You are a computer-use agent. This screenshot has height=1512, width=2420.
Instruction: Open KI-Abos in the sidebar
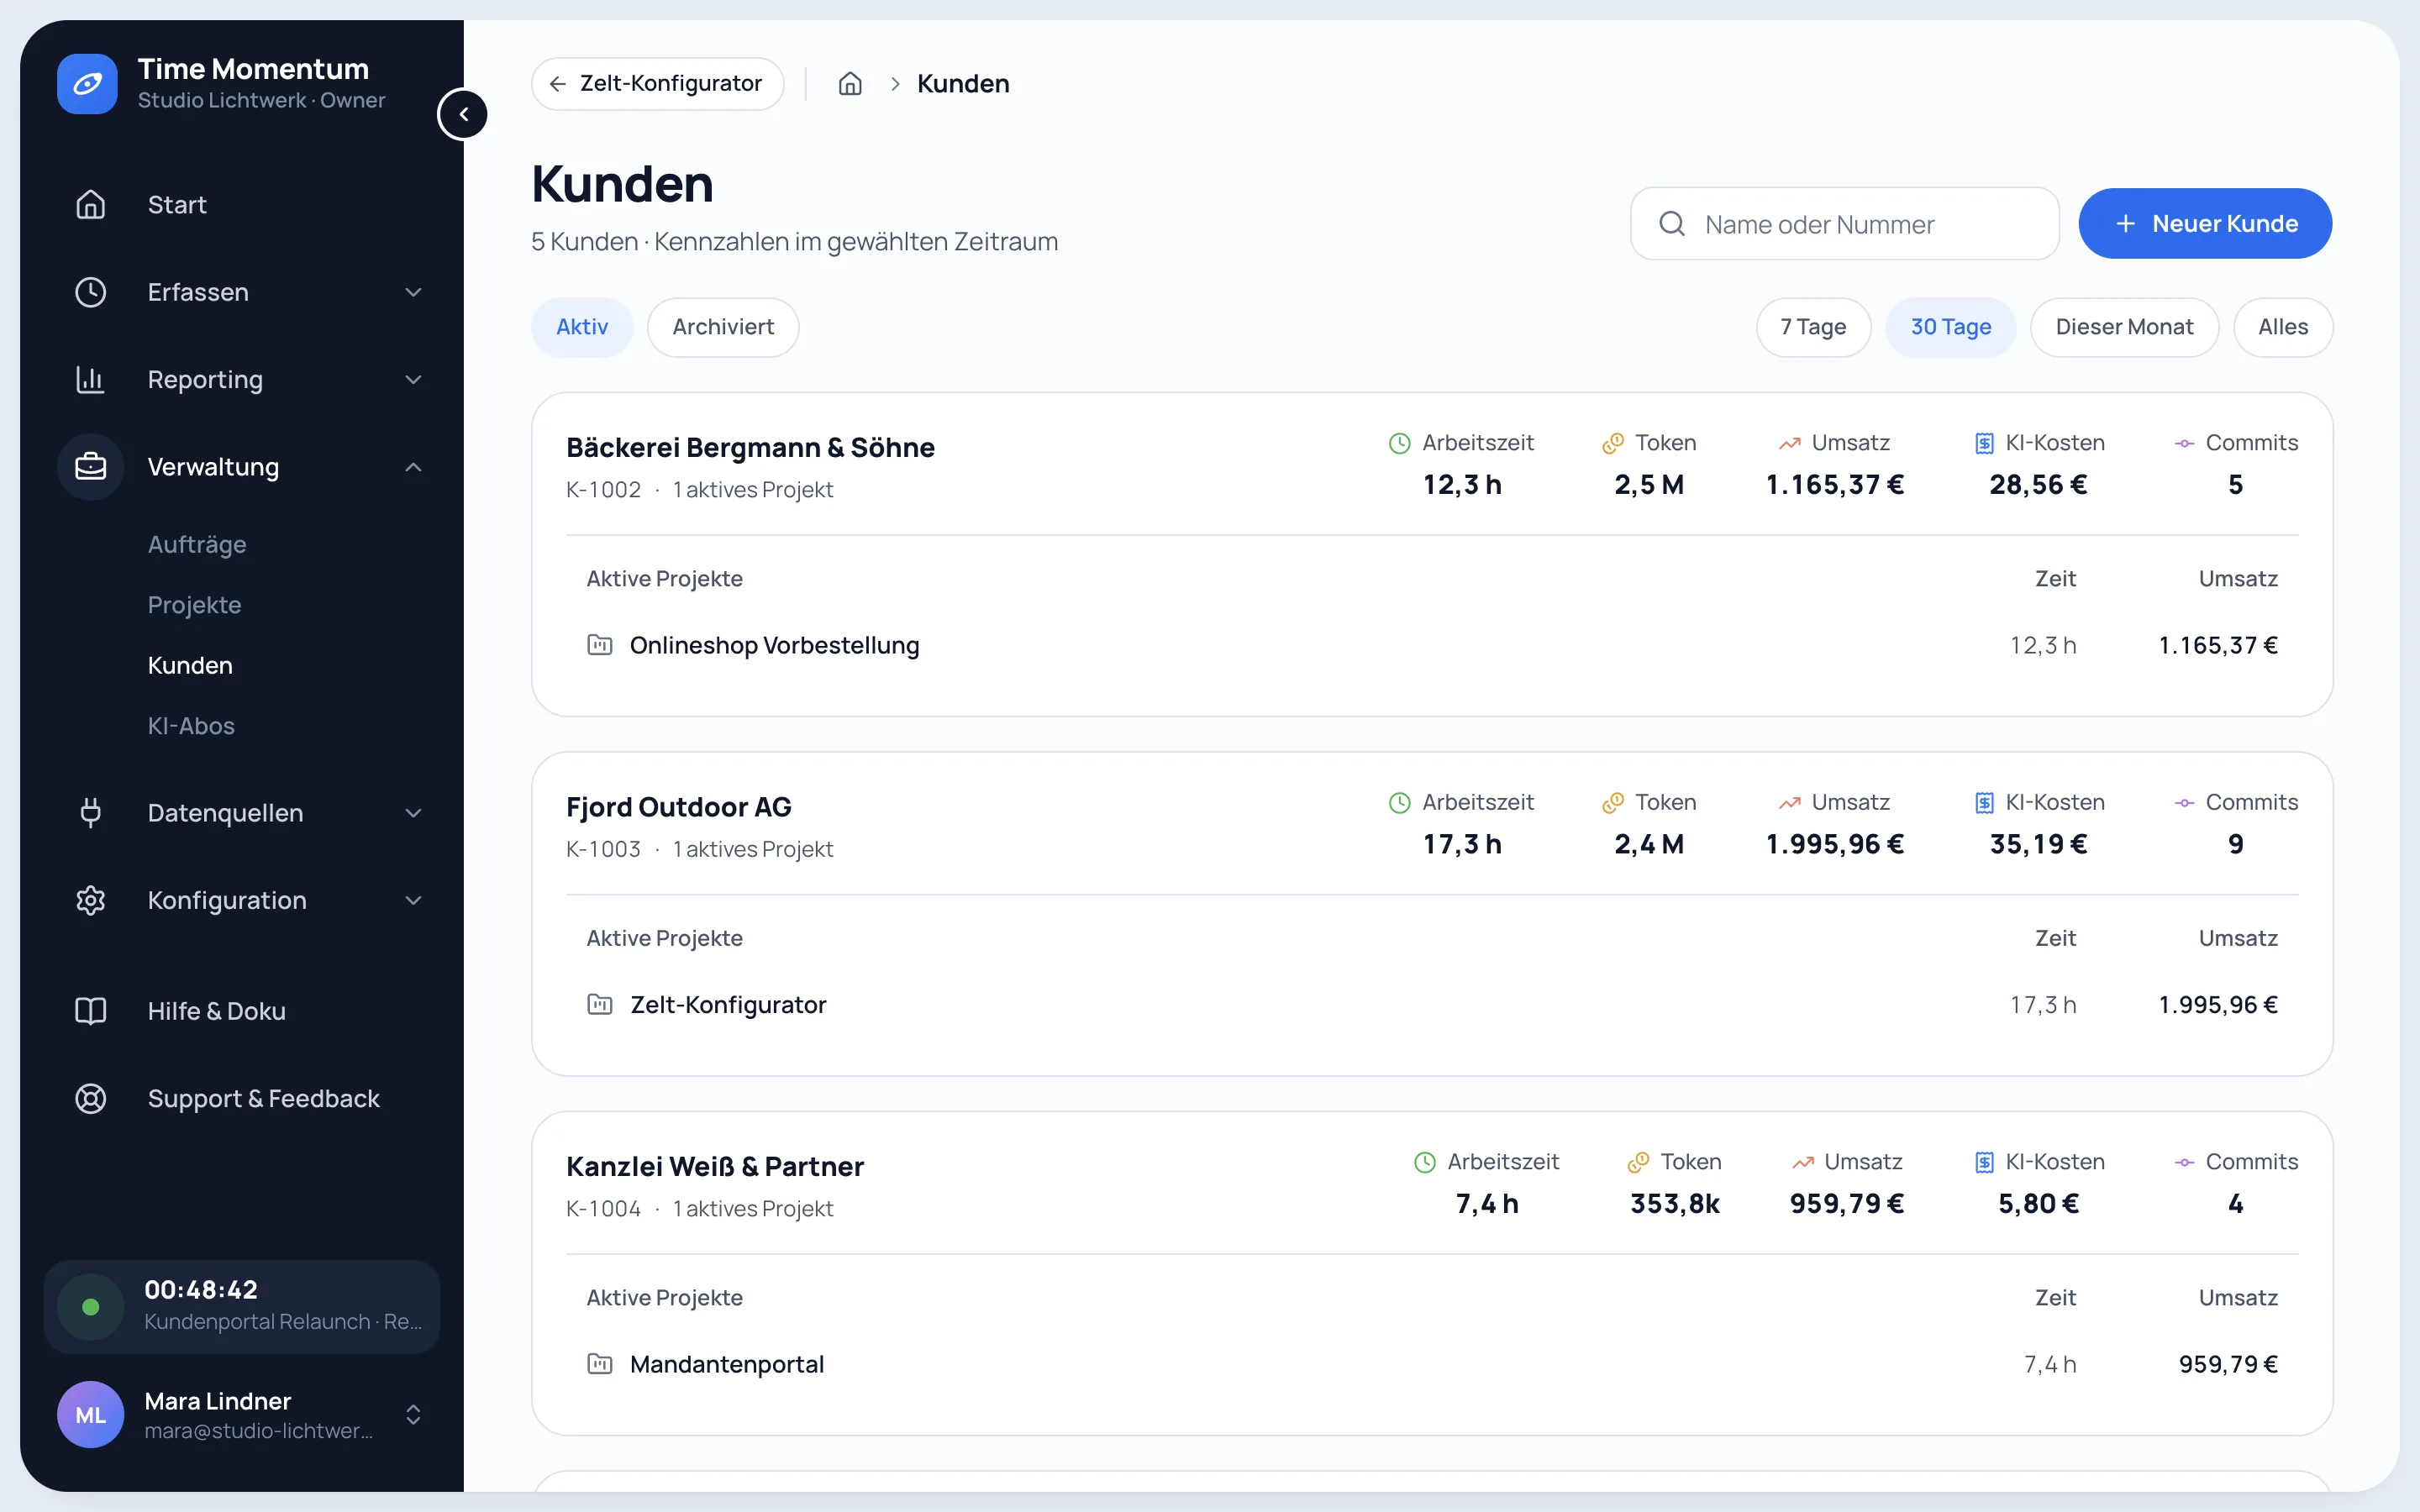pos(191,726)
